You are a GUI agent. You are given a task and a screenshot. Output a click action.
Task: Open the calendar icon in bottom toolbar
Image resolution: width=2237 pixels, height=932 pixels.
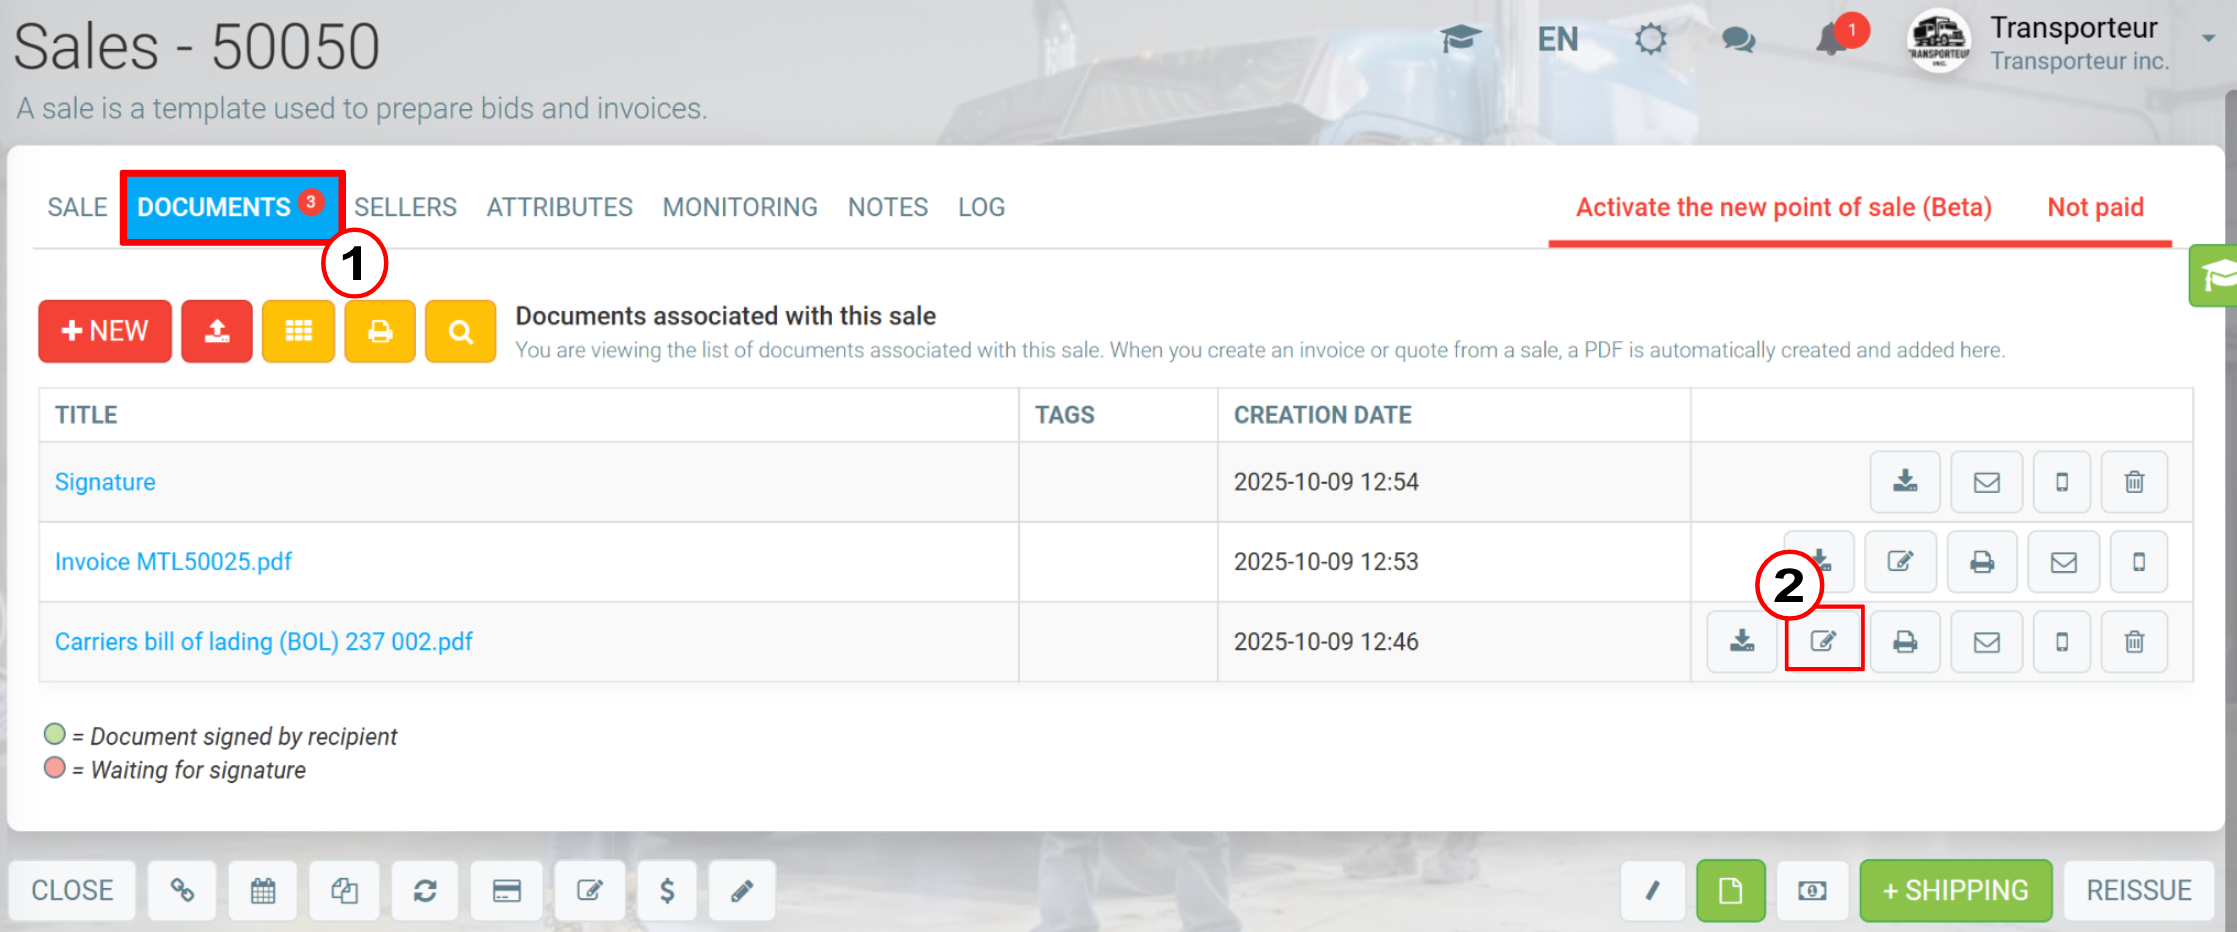click(263, 890)
